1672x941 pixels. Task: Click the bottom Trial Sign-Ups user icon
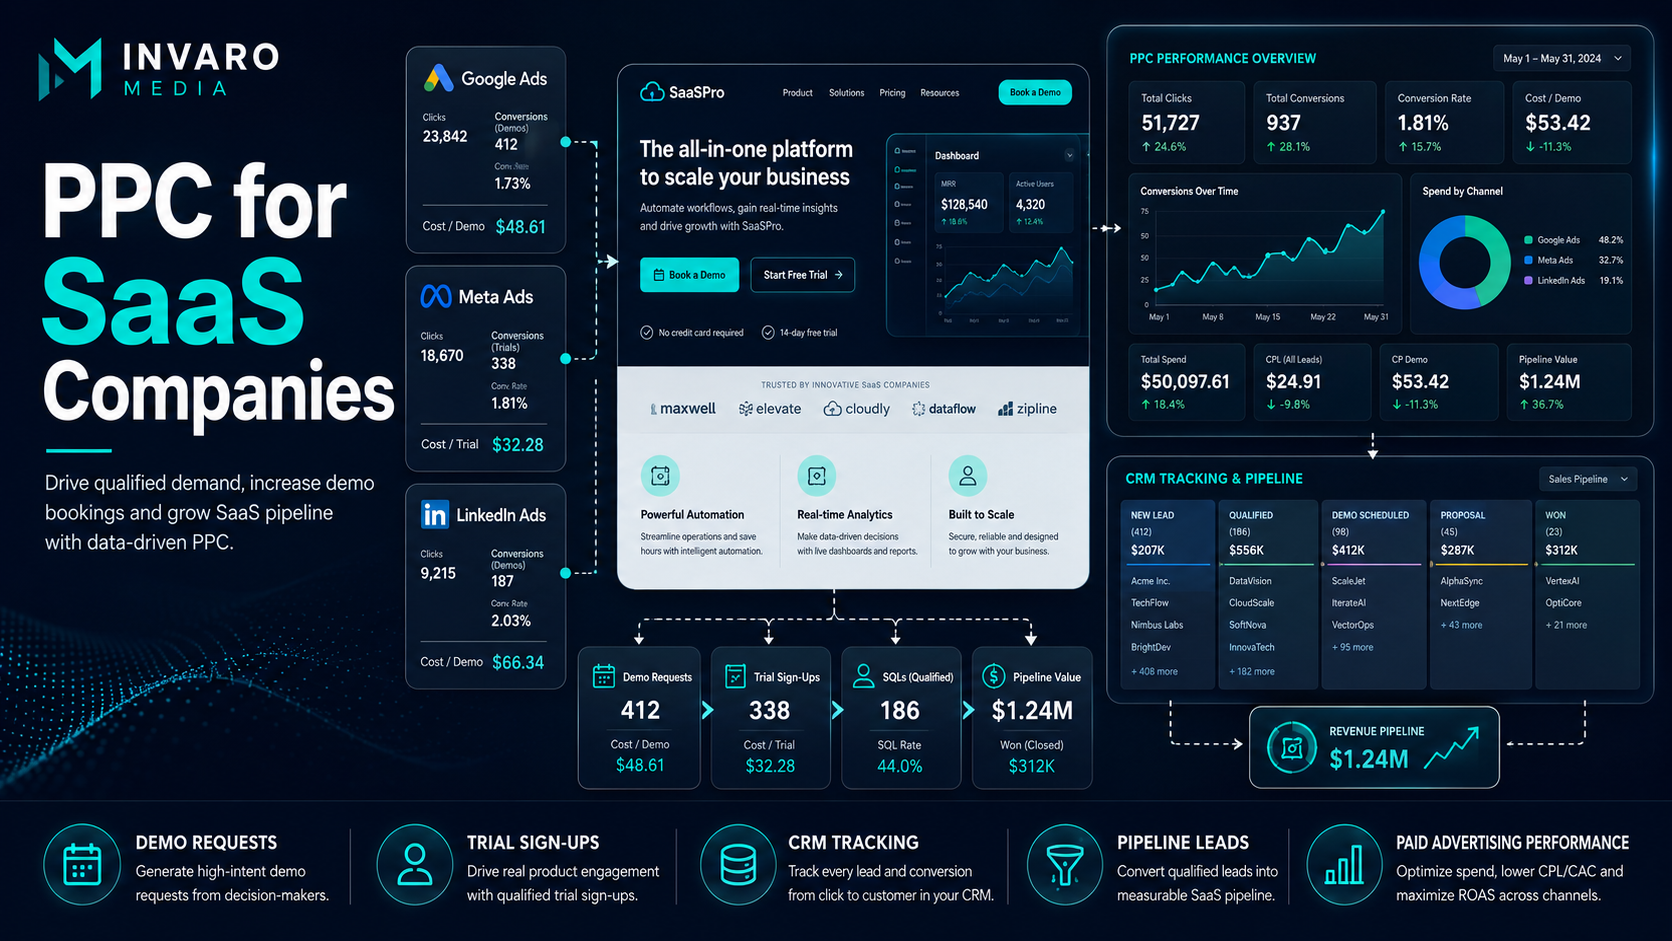[x=414, y=865]
